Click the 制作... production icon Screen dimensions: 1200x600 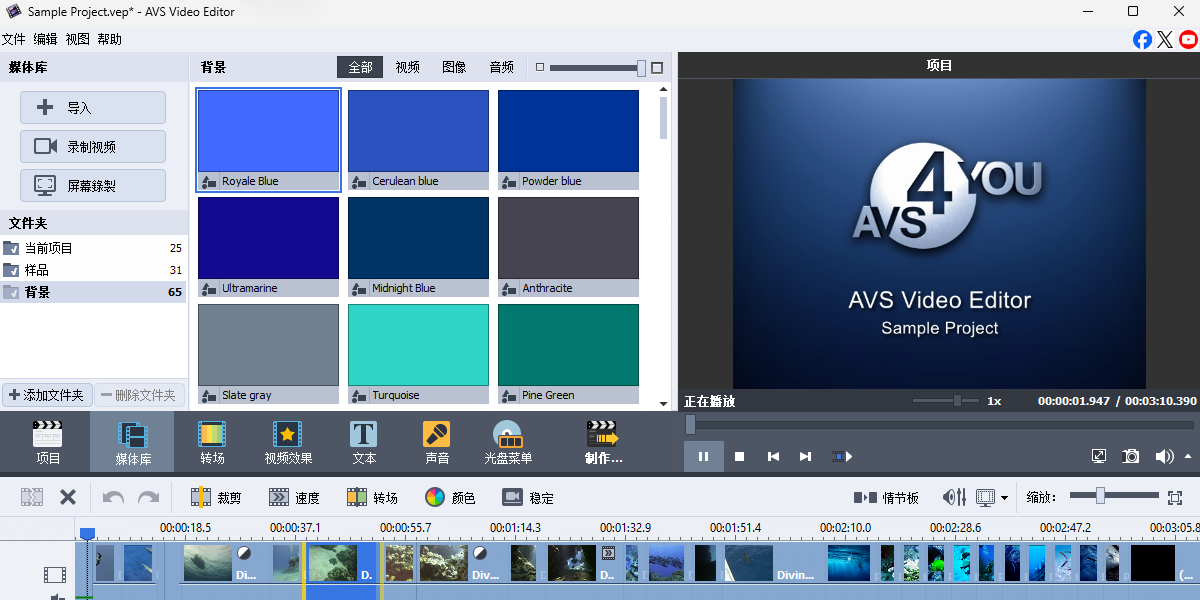(x=603, y=442)
